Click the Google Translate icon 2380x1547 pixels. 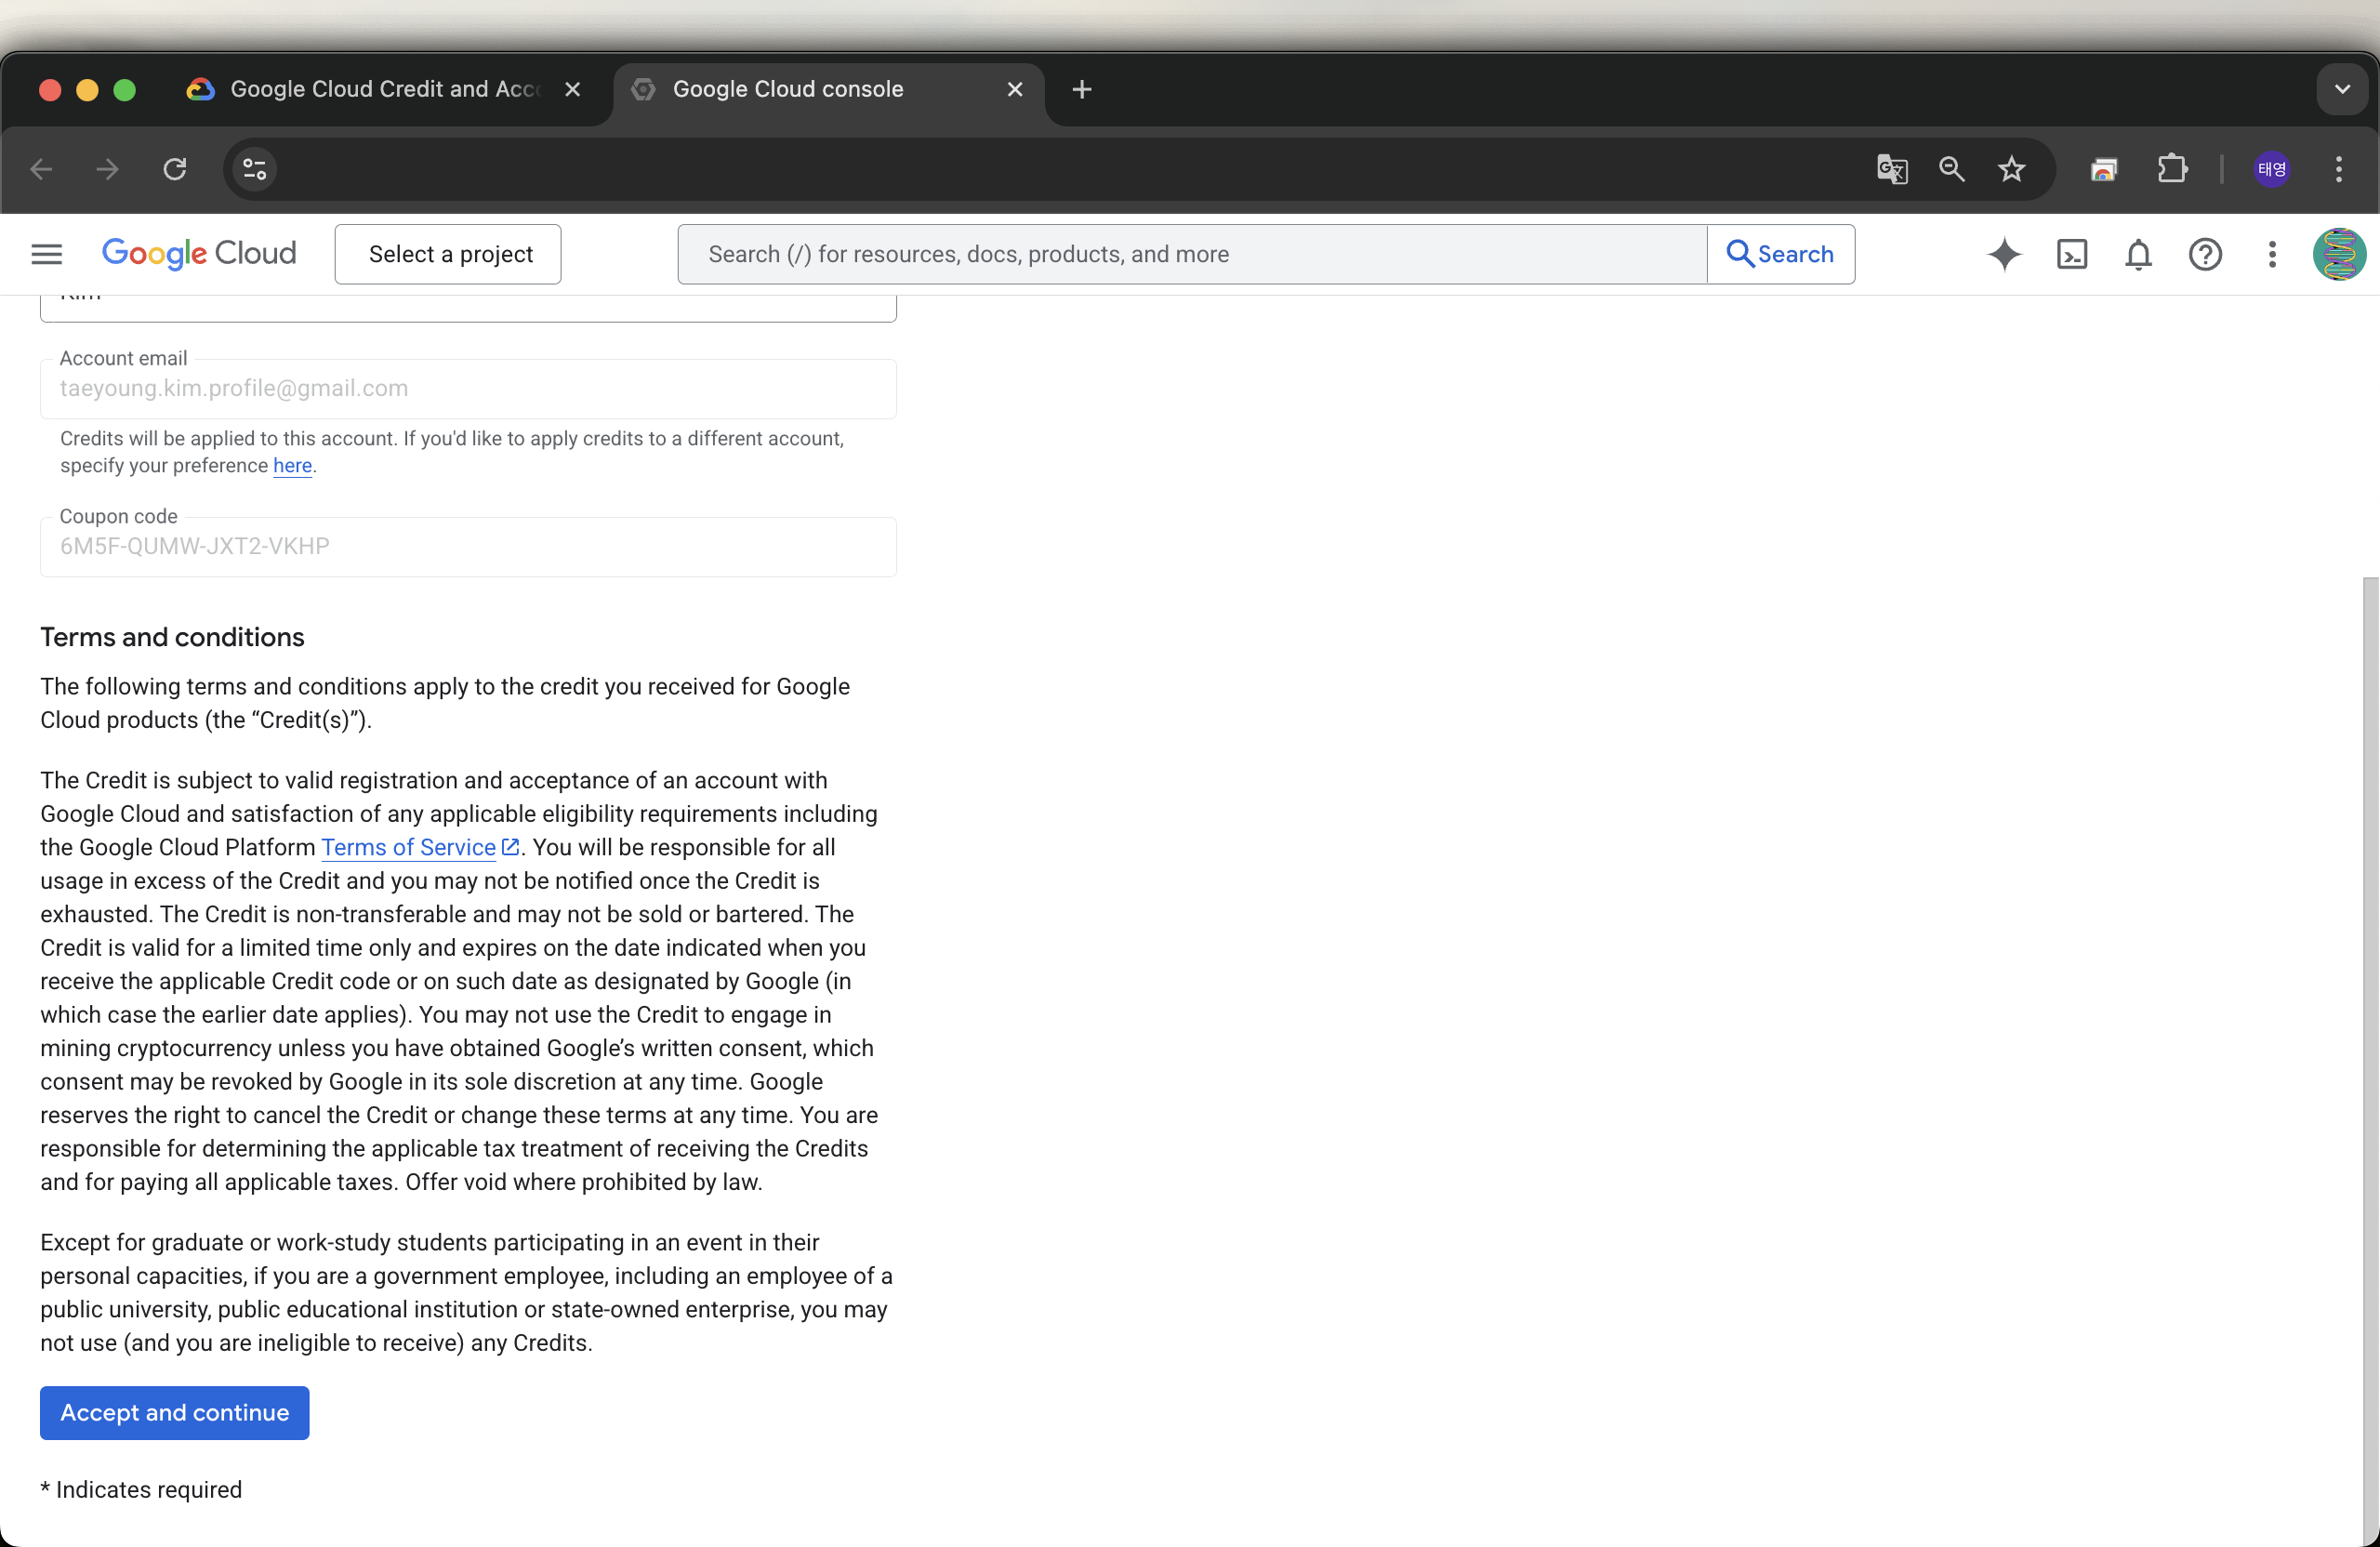pyautogui.click(x=1892, y=169)
